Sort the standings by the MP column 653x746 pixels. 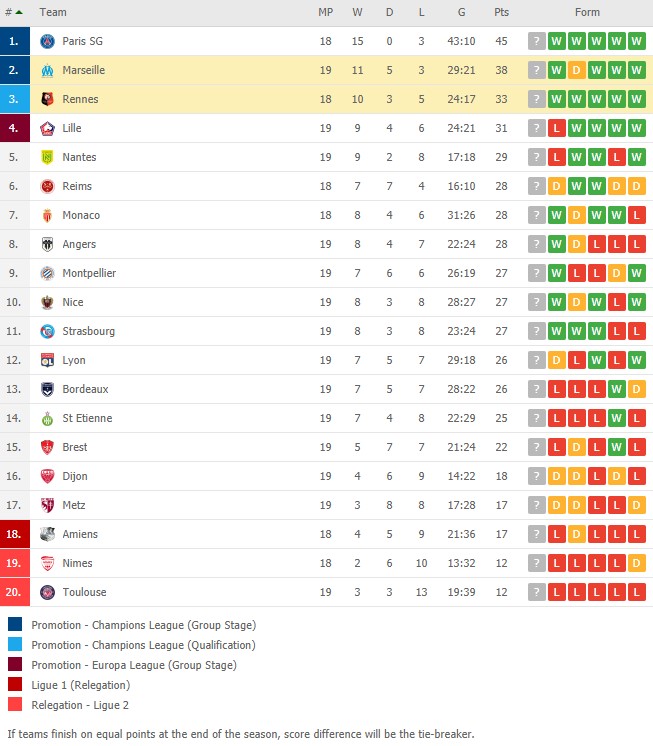click(325, 12)
